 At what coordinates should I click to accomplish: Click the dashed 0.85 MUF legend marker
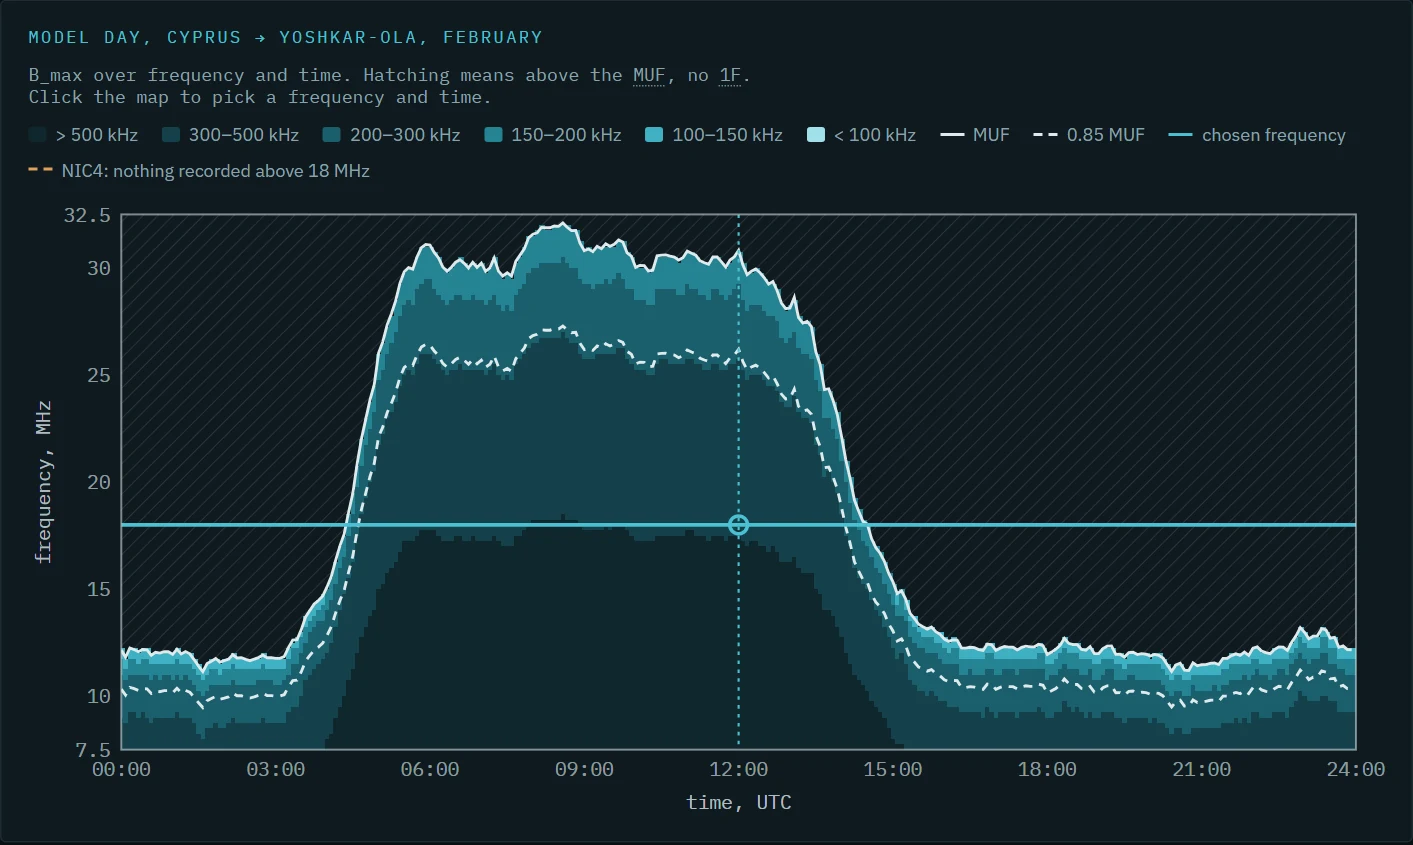coord(1046,135)
